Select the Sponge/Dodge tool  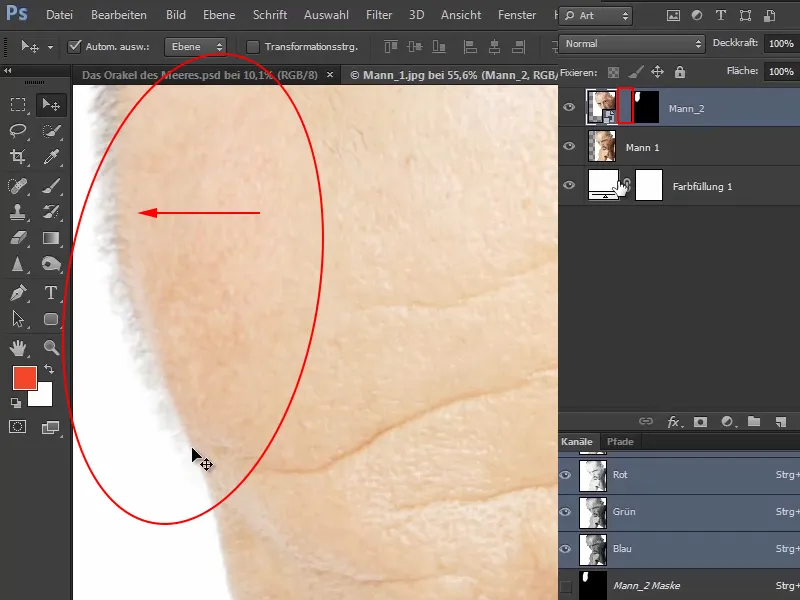(x=51, y=264)
